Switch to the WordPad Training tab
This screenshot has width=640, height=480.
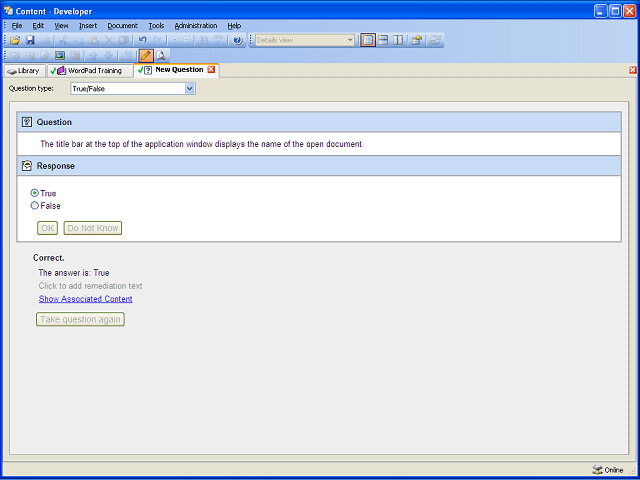[x=90, y=71]
